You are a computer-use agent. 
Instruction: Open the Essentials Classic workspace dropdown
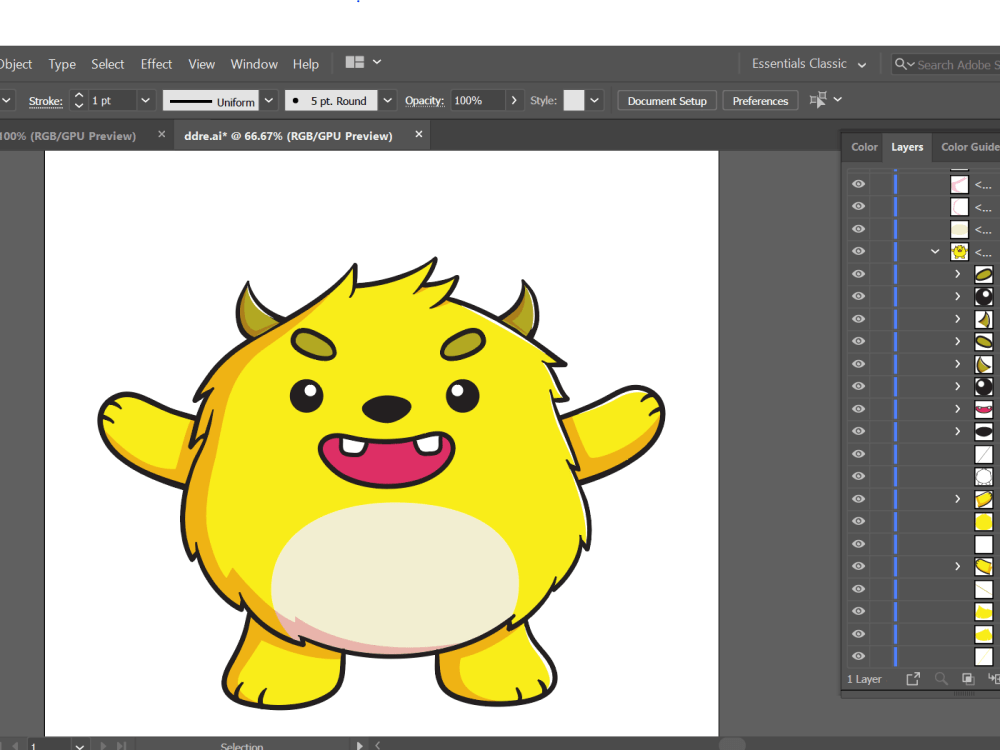point(808,63)
